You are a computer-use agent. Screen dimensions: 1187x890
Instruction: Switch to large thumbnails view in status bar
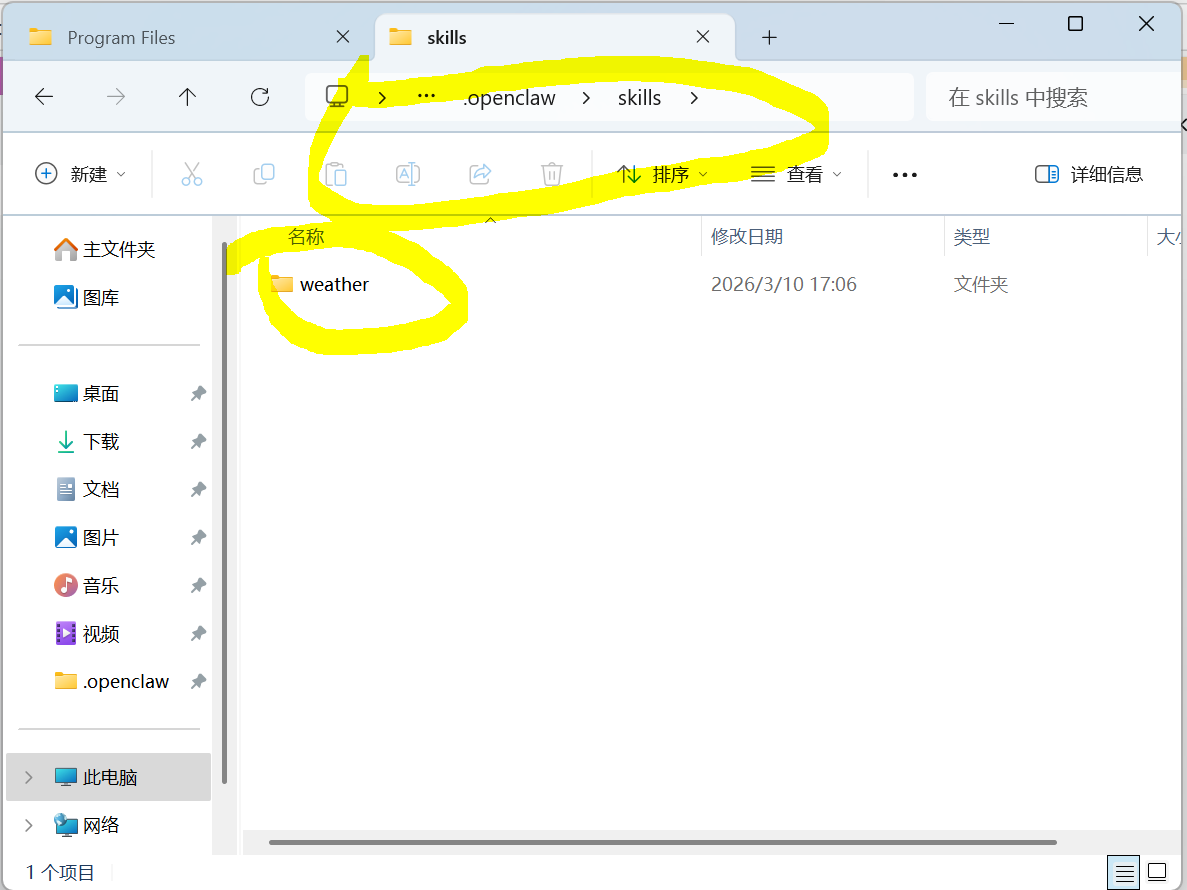[x=1157, y=872]
